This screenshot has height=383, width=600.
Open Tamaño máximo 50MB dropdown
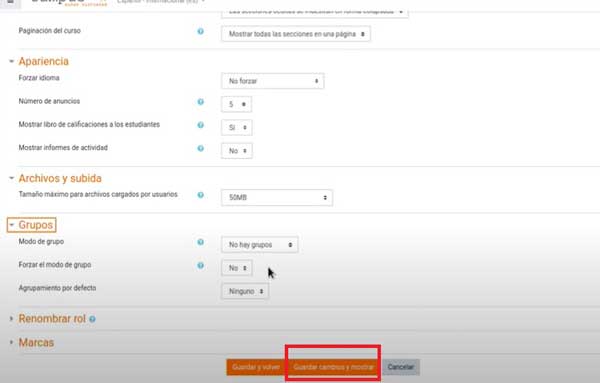coord(277,197)
